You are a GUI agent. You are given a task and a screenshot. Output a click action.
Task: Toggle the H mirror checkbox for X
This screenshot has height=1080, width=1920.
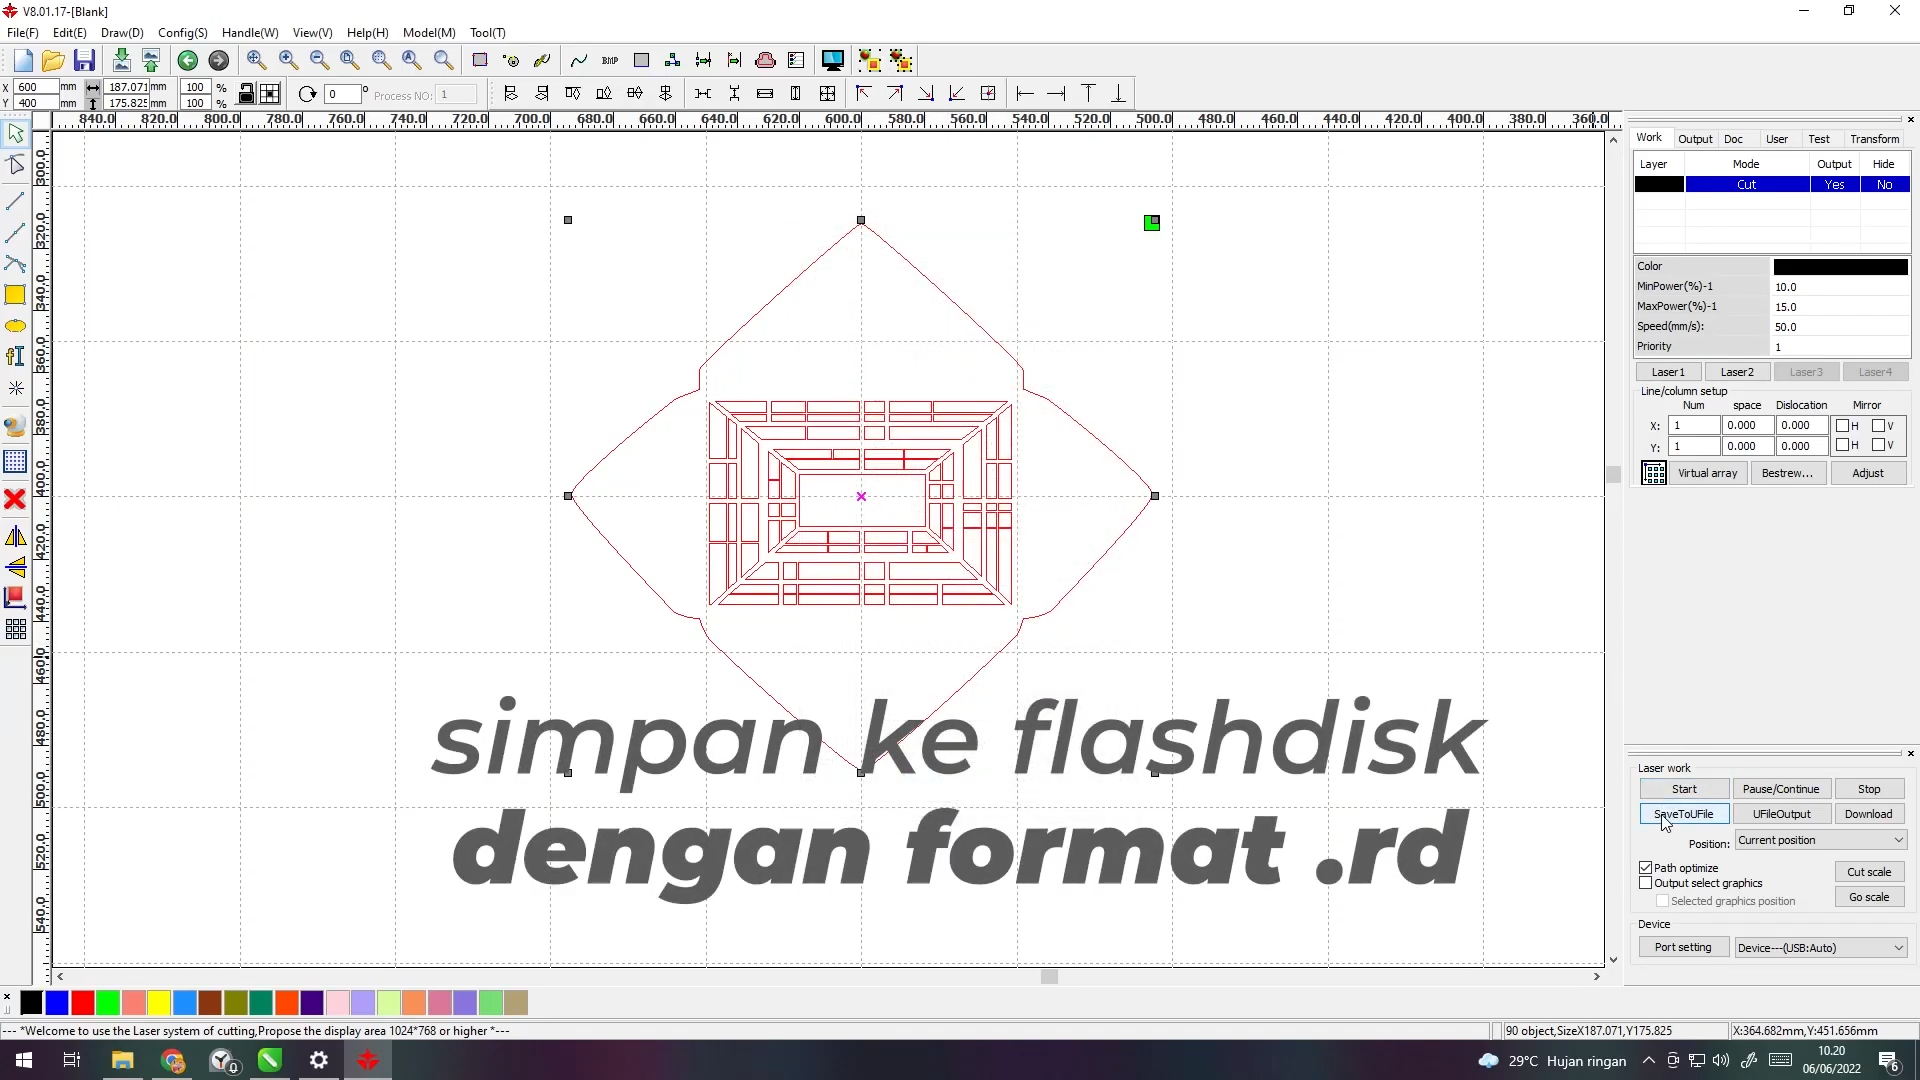[1845, 425]
